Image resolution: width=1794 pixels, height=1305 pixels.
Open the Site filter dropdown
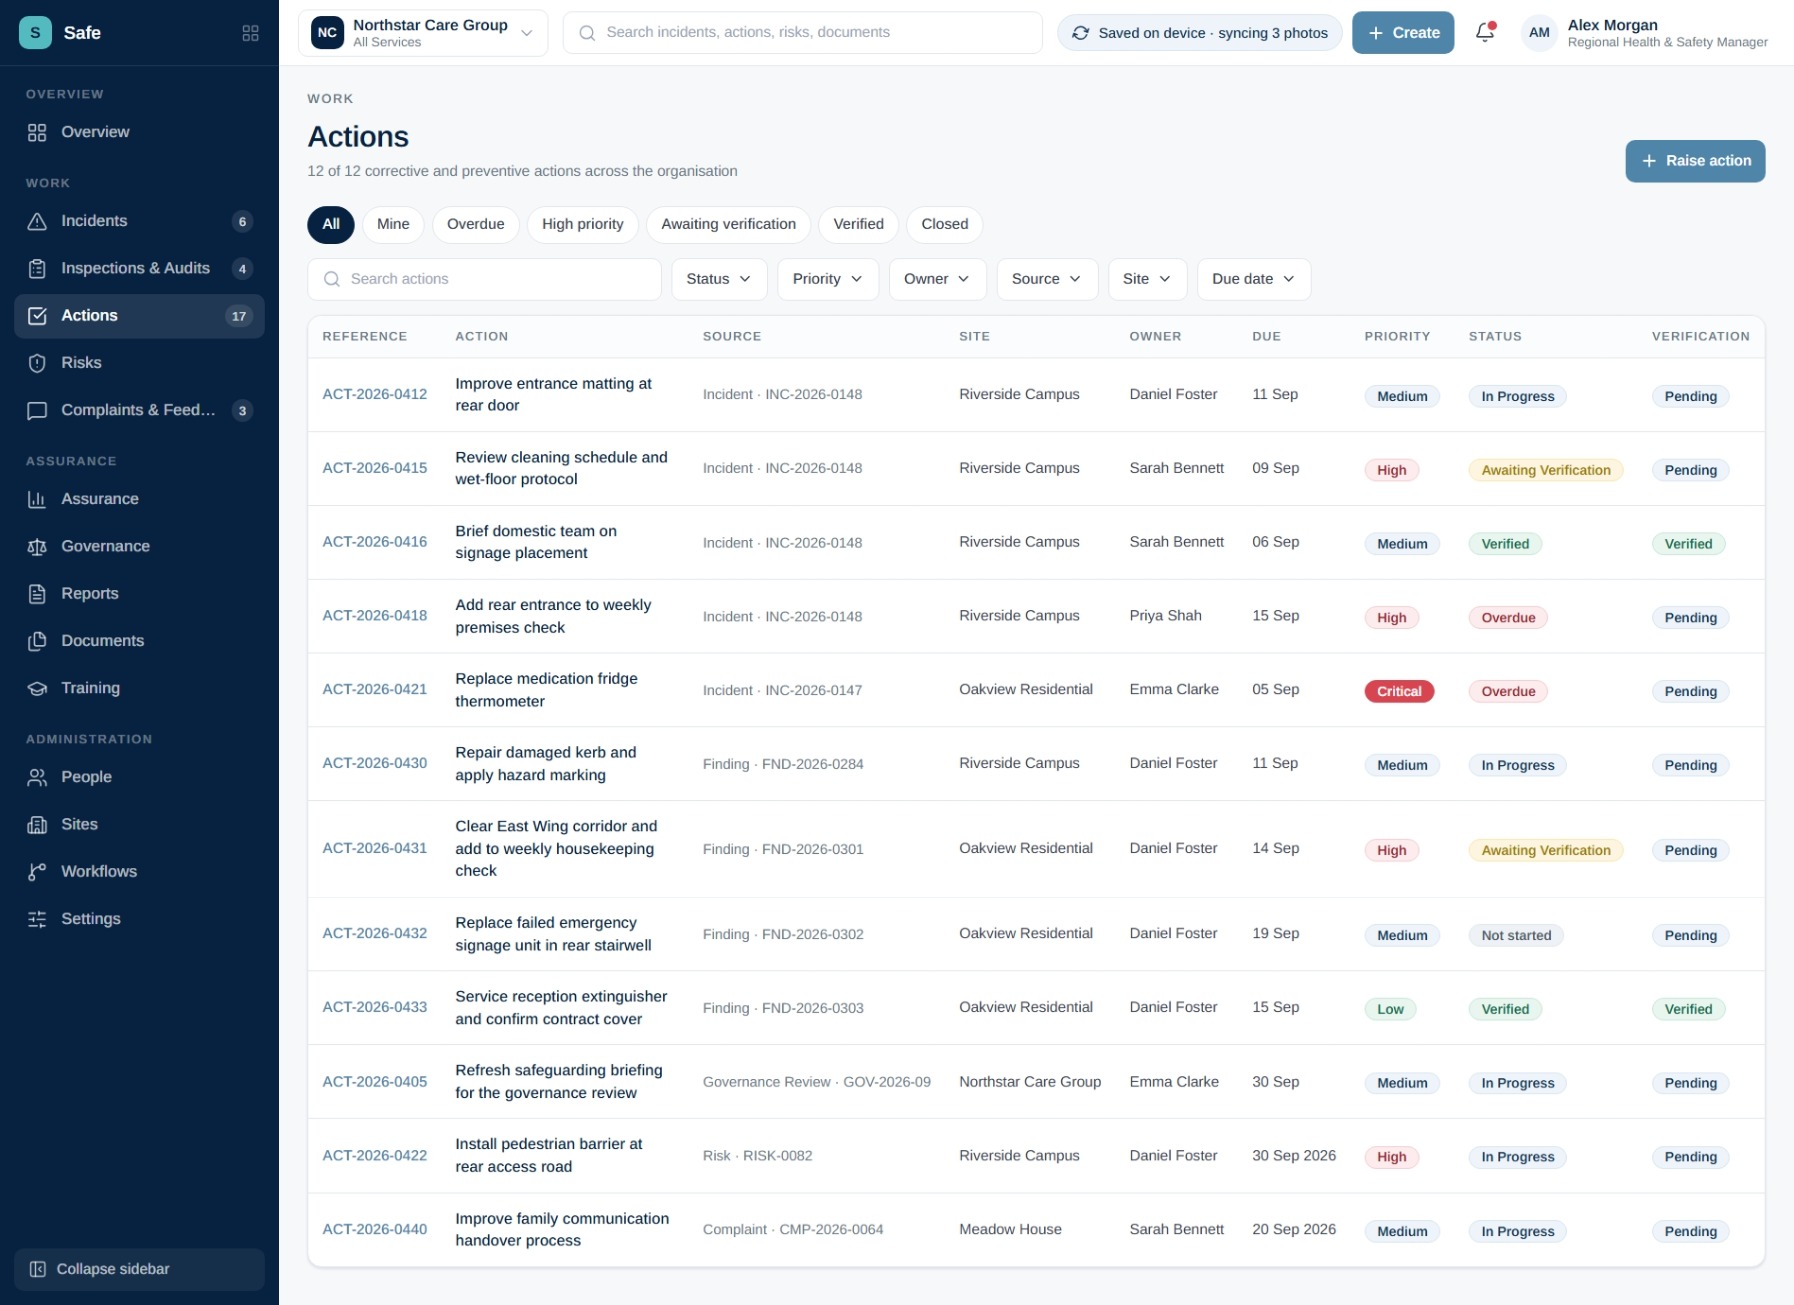(1147, 279)
